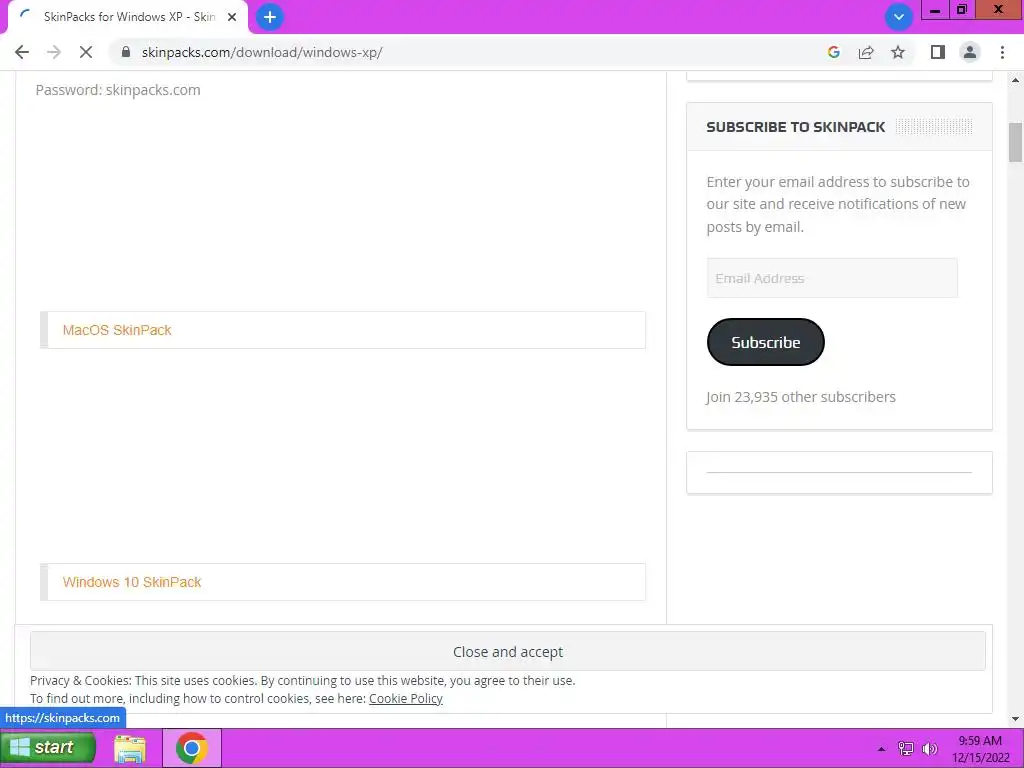Close the SkinPacks for Windows XP tab
This screenshot has width=1024, height=768.
[x=232, y=17]
